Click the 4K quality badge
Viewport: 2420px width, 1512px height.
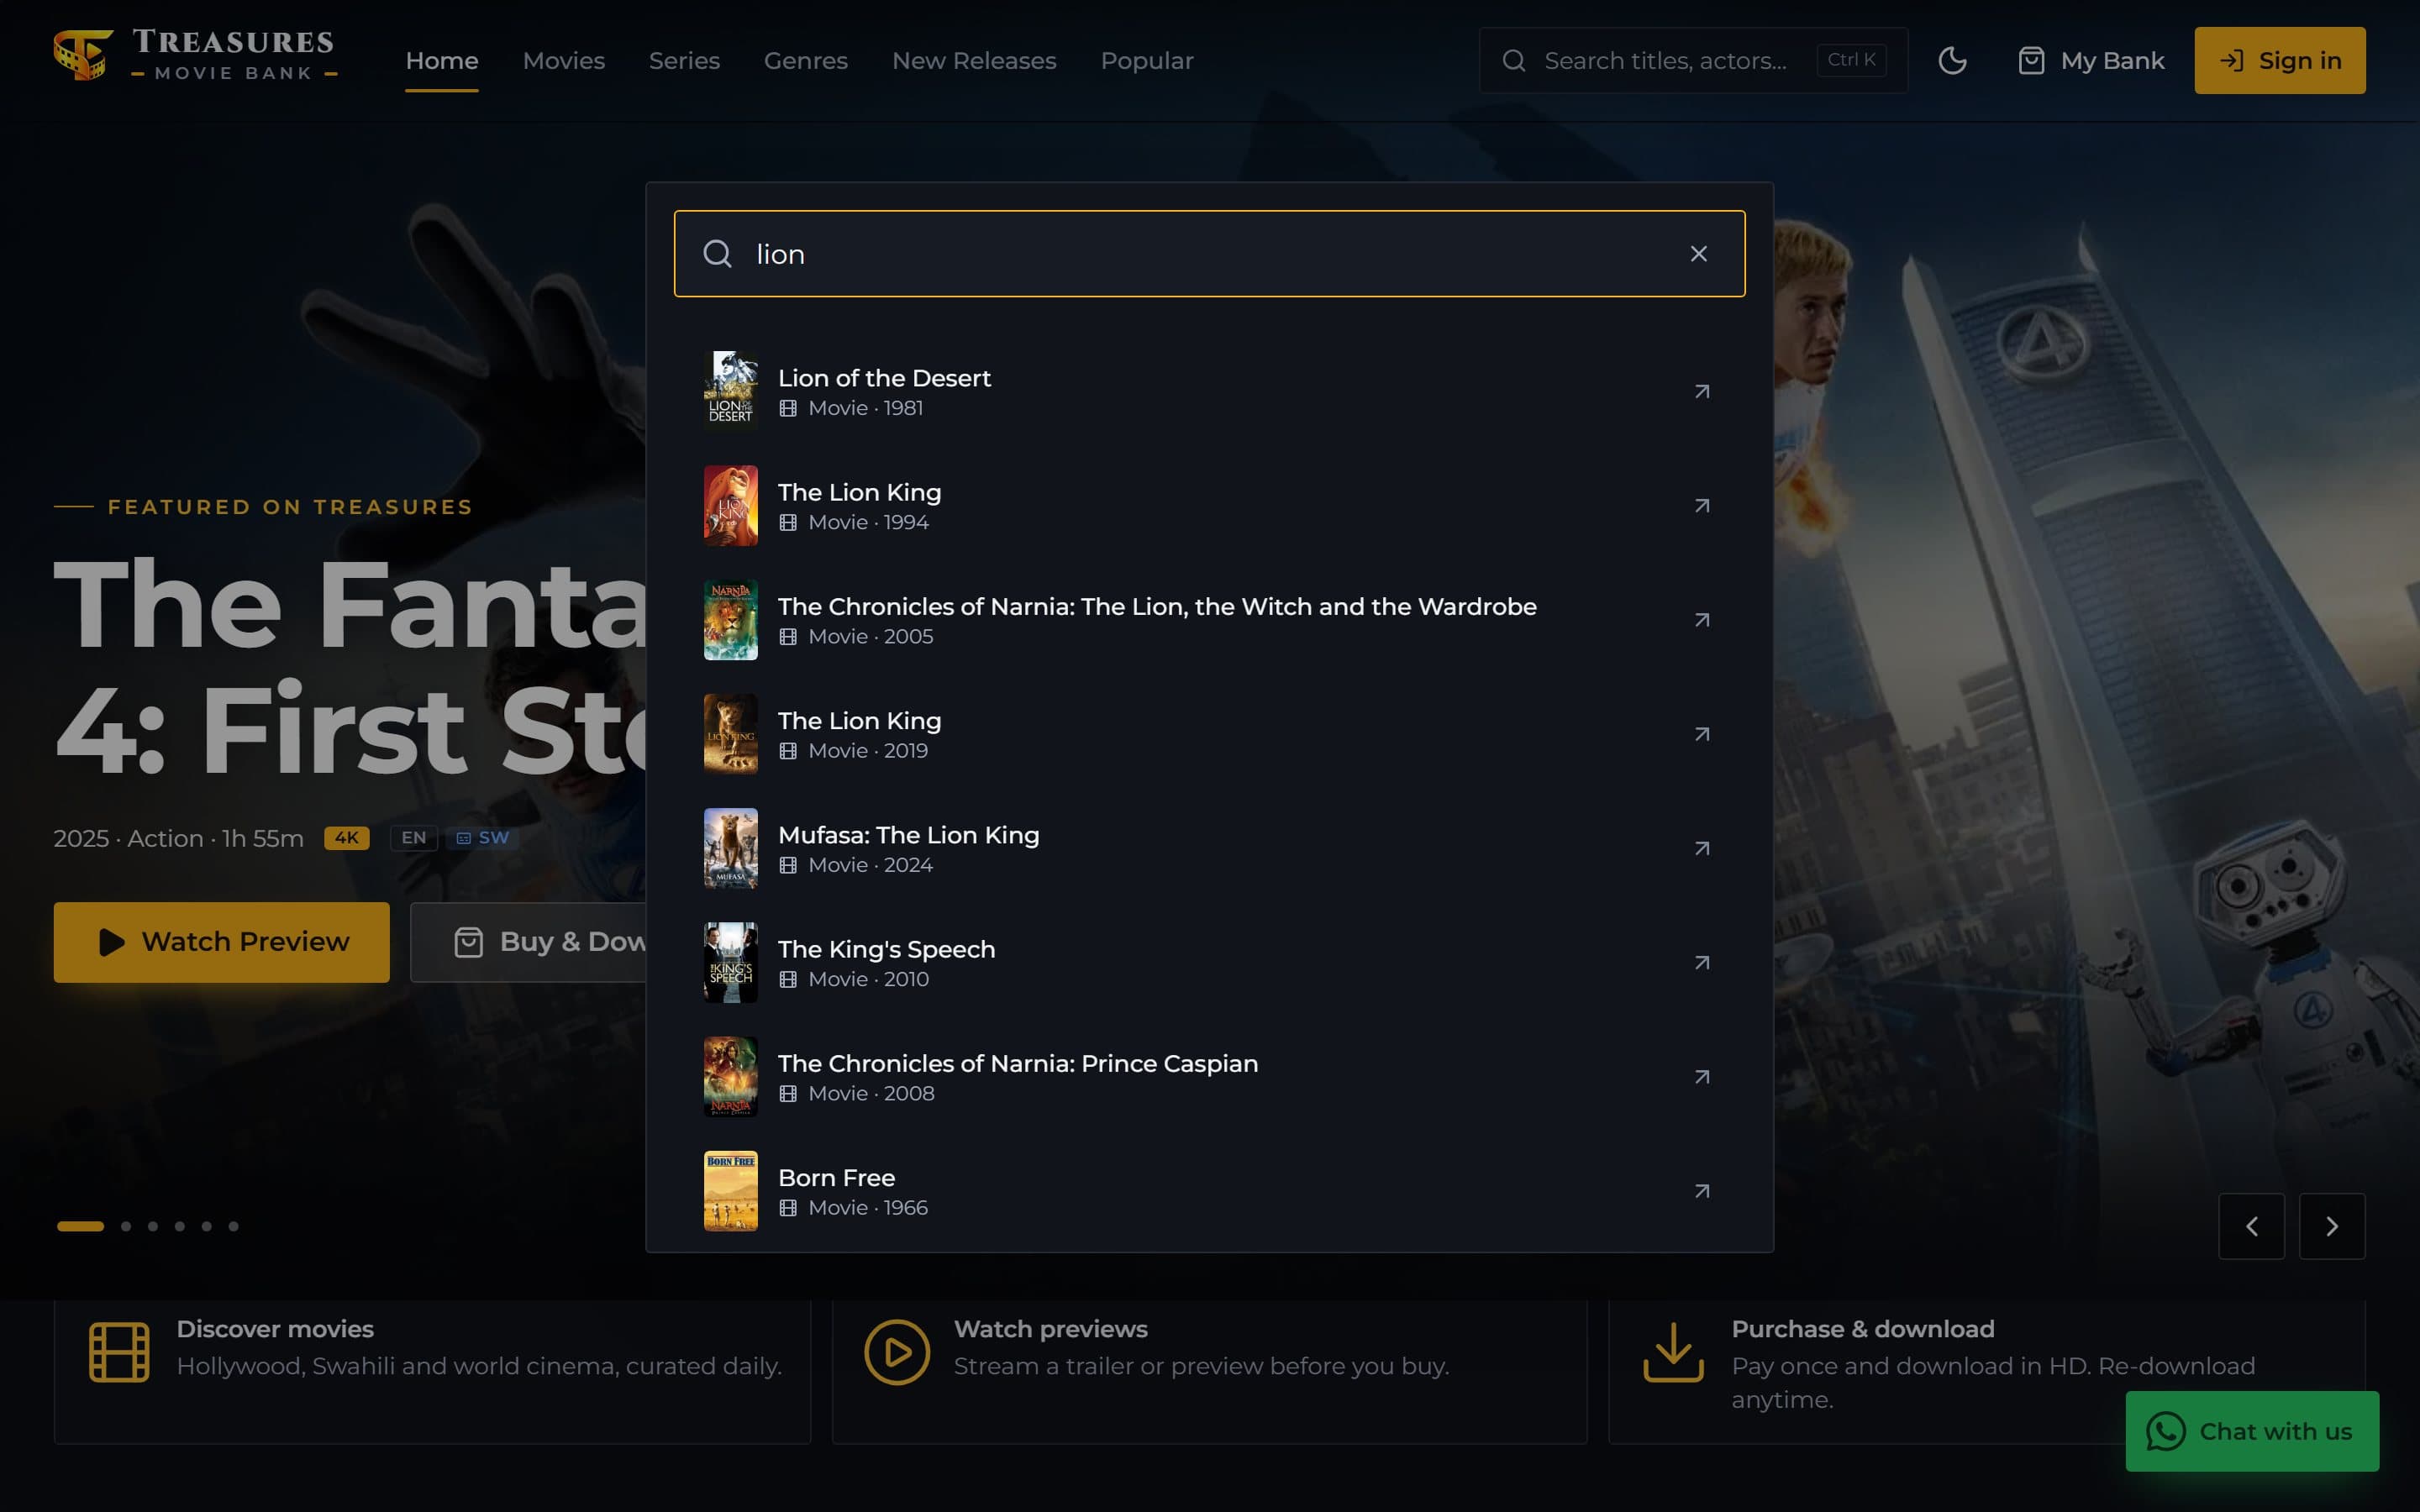[347, 838]
